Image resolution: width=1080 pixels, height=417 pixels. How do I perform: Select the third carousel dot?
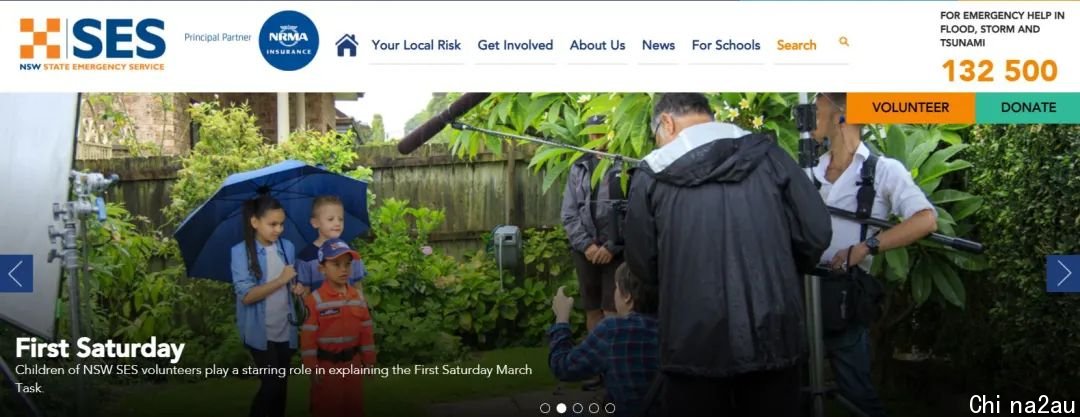click(x=577, y=408)
